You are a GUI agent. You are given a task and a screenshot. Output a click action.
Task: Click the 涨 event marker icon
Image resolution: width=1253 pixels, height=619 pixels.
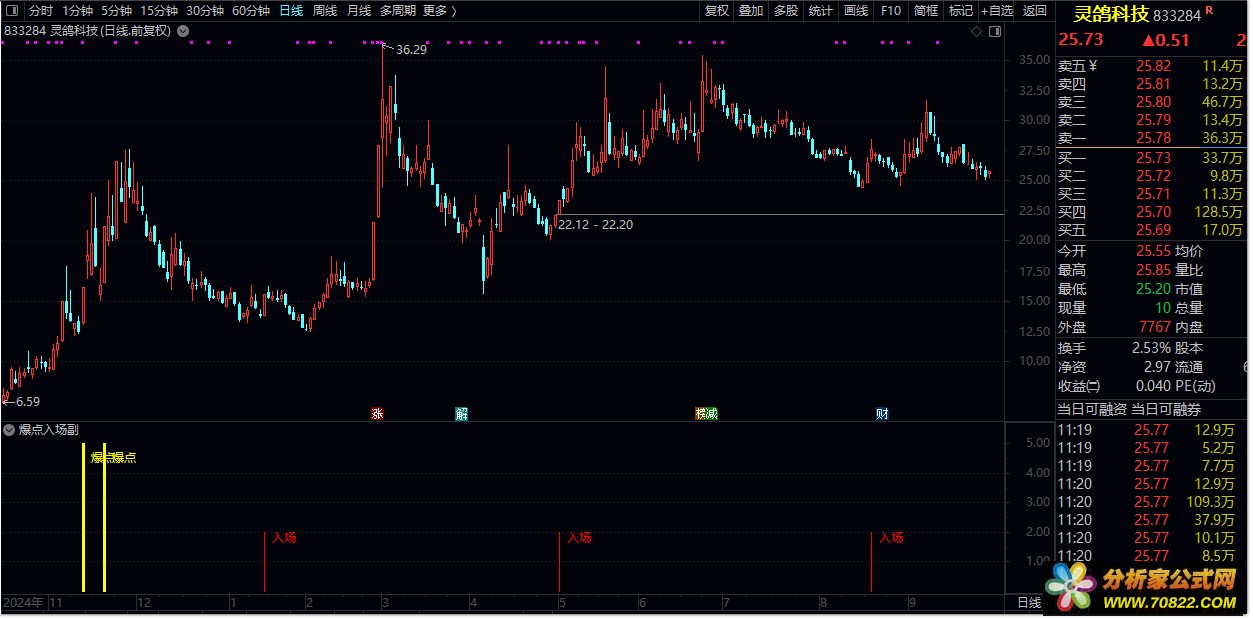377,413
